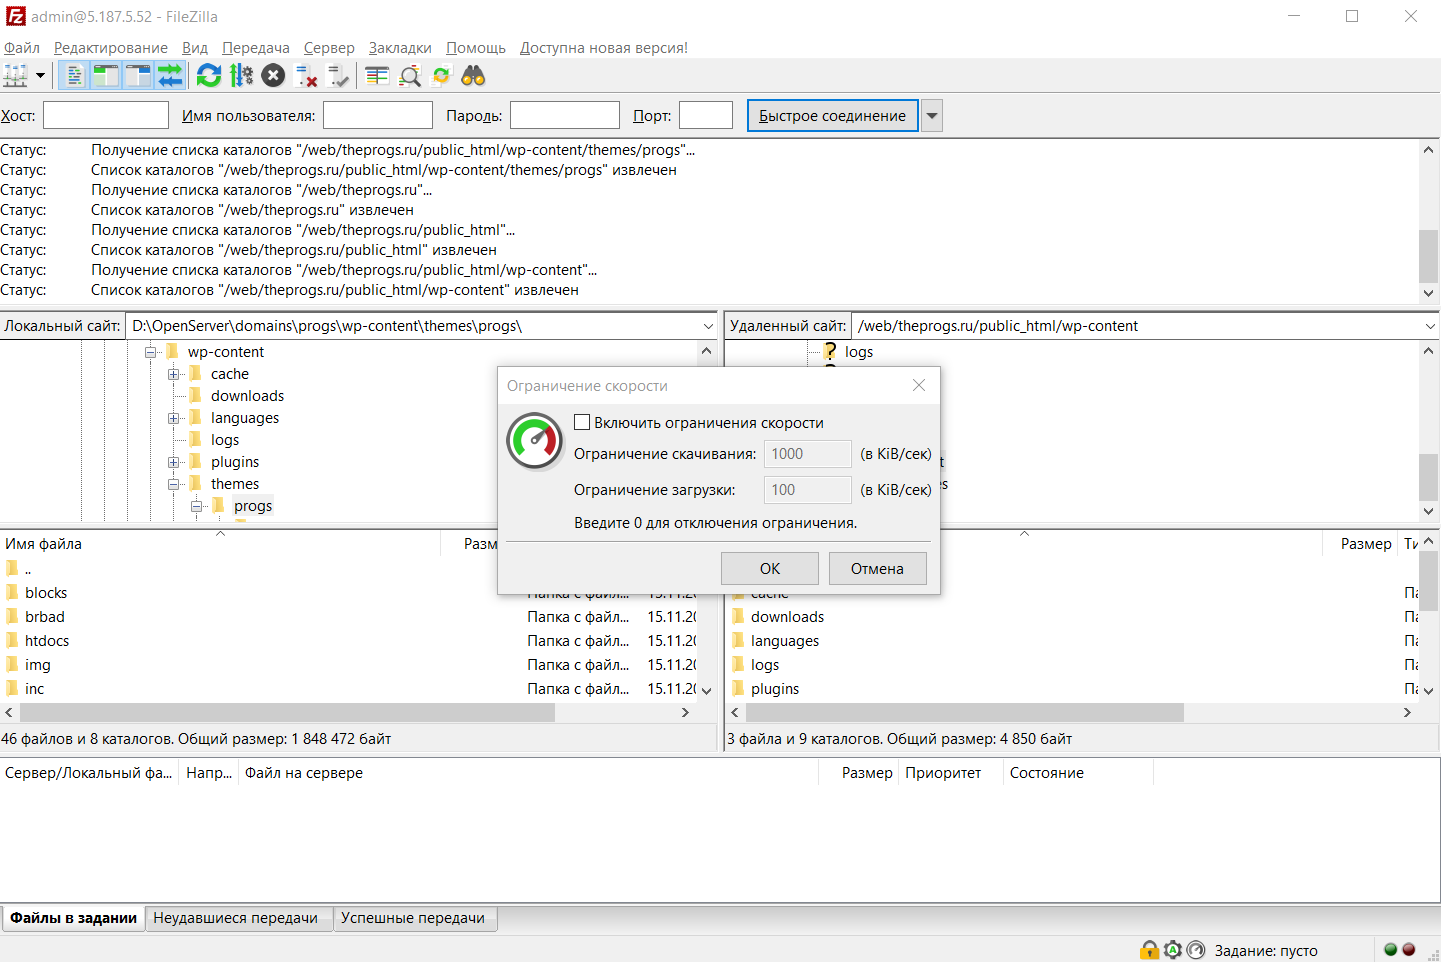Open the directory listing filters icon
This screenshot has height=962, width=1441.
(x=377, y=76)
